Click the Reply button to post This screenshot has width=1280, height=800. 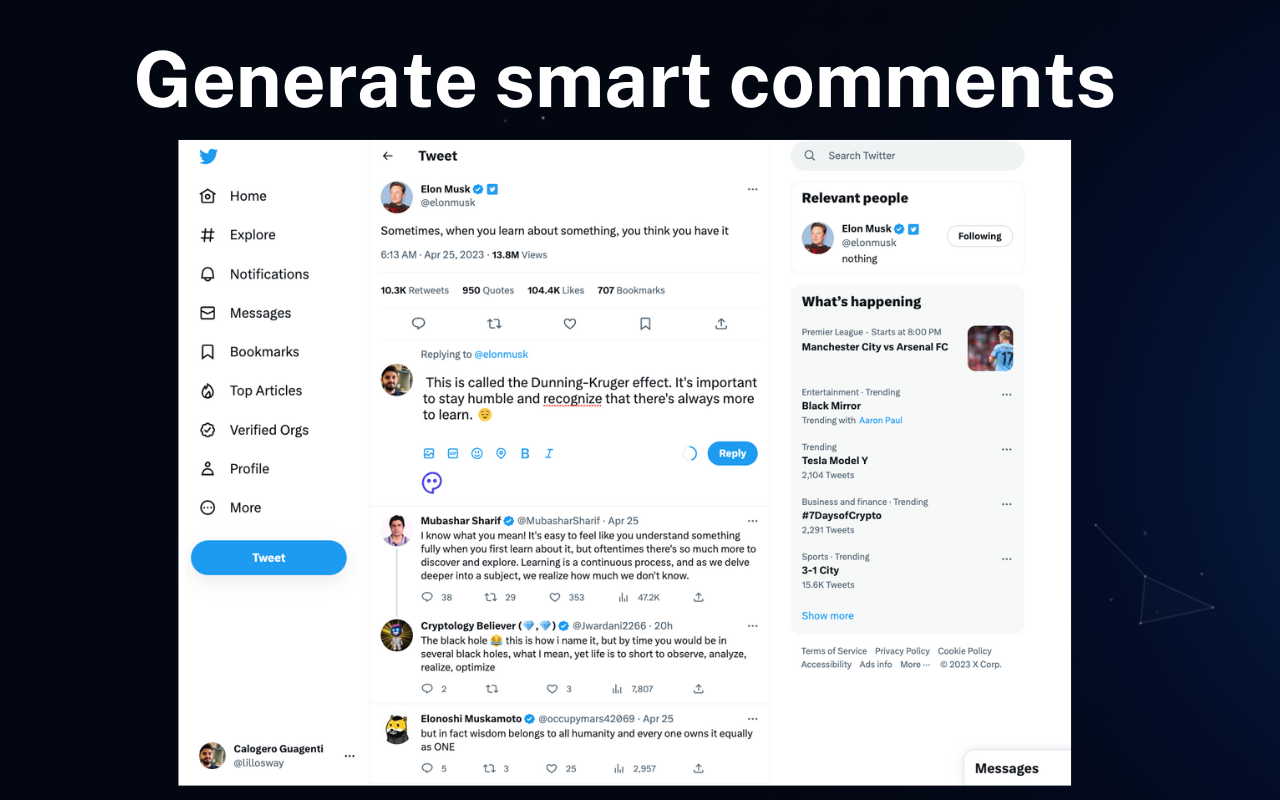(732, 453)
